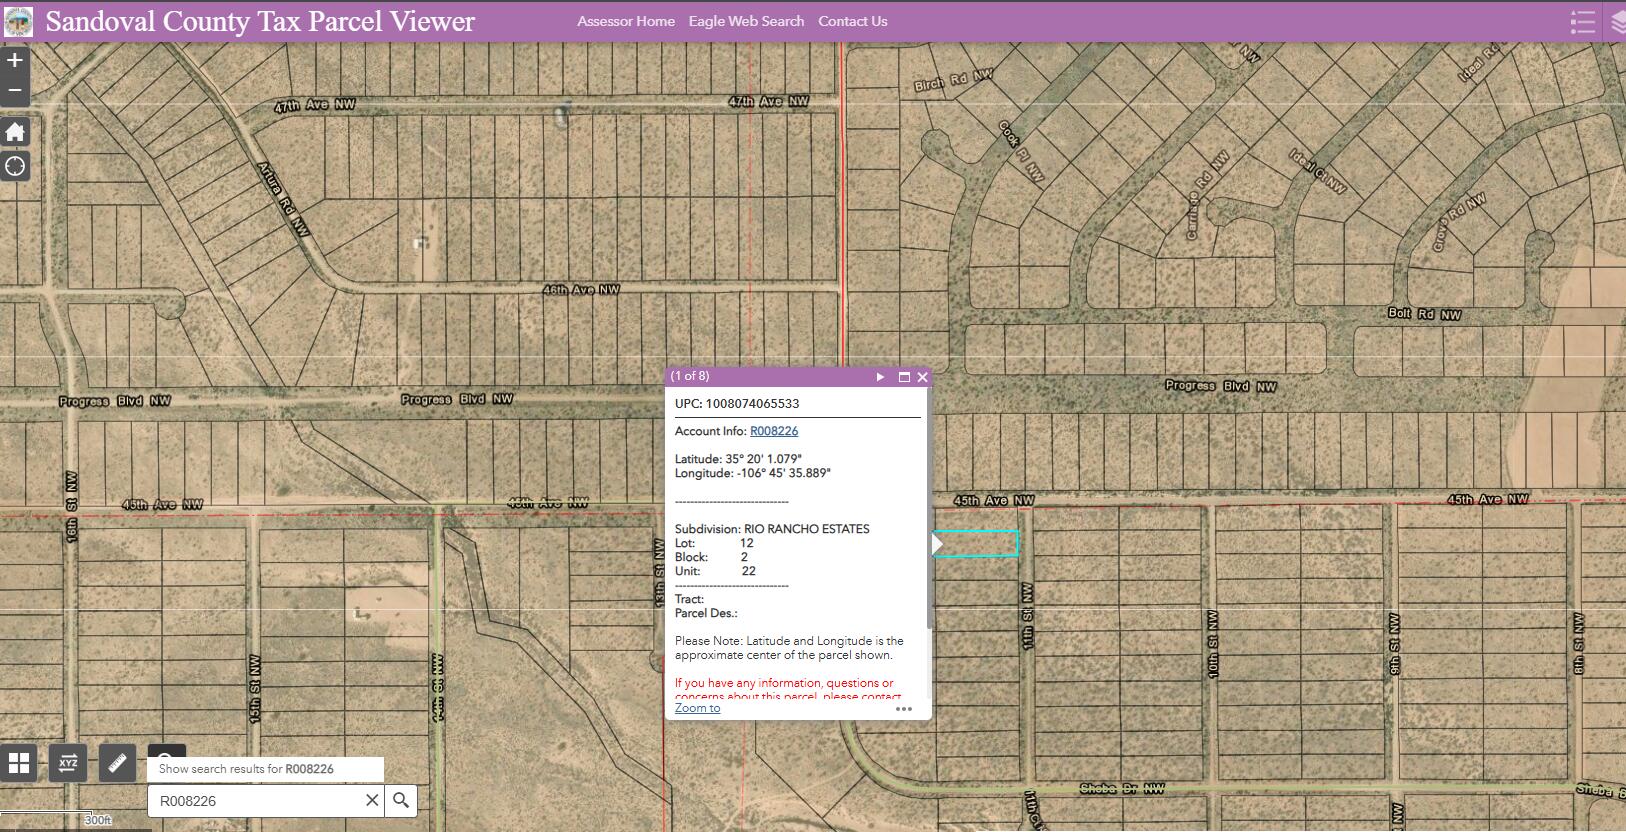Viewport: 1626px width, 832px height.
Task: Click the Birch Rd NW road label
Action: [x=954, y=80]
